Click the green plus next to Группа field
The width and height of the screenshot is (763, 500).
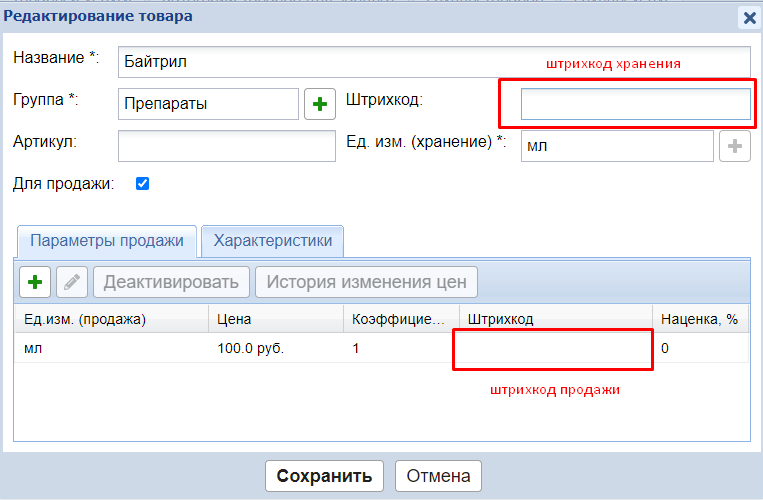coord(319,104)
